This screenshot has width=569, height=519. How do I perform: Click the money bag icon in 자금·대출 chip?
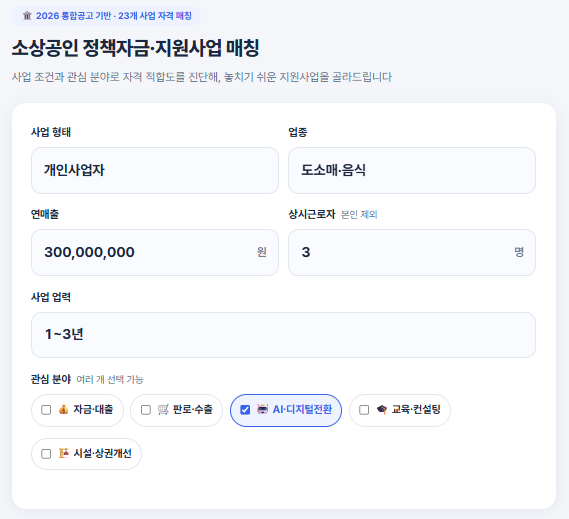pyautogui.click(x=64, y=410)
